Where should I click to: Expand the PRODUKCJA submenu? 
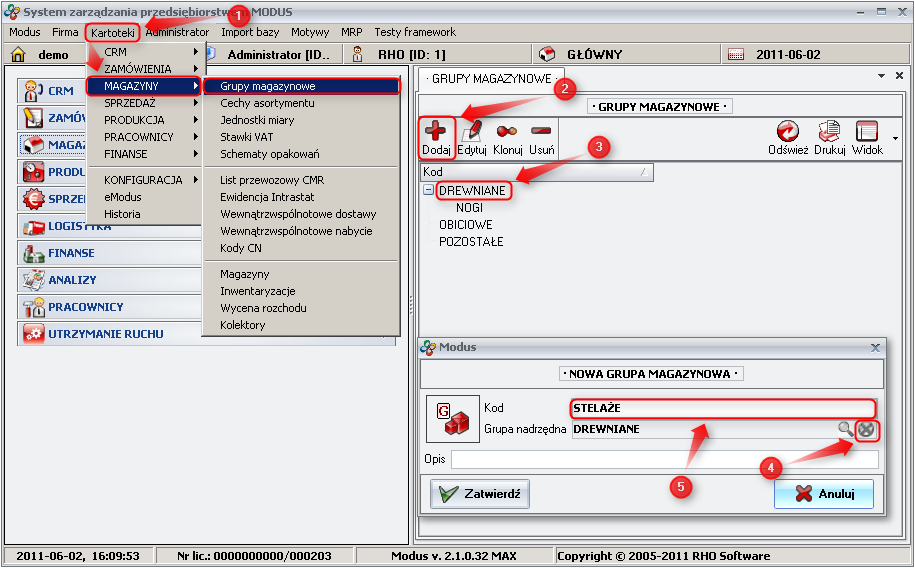click(x=145, y=120)
